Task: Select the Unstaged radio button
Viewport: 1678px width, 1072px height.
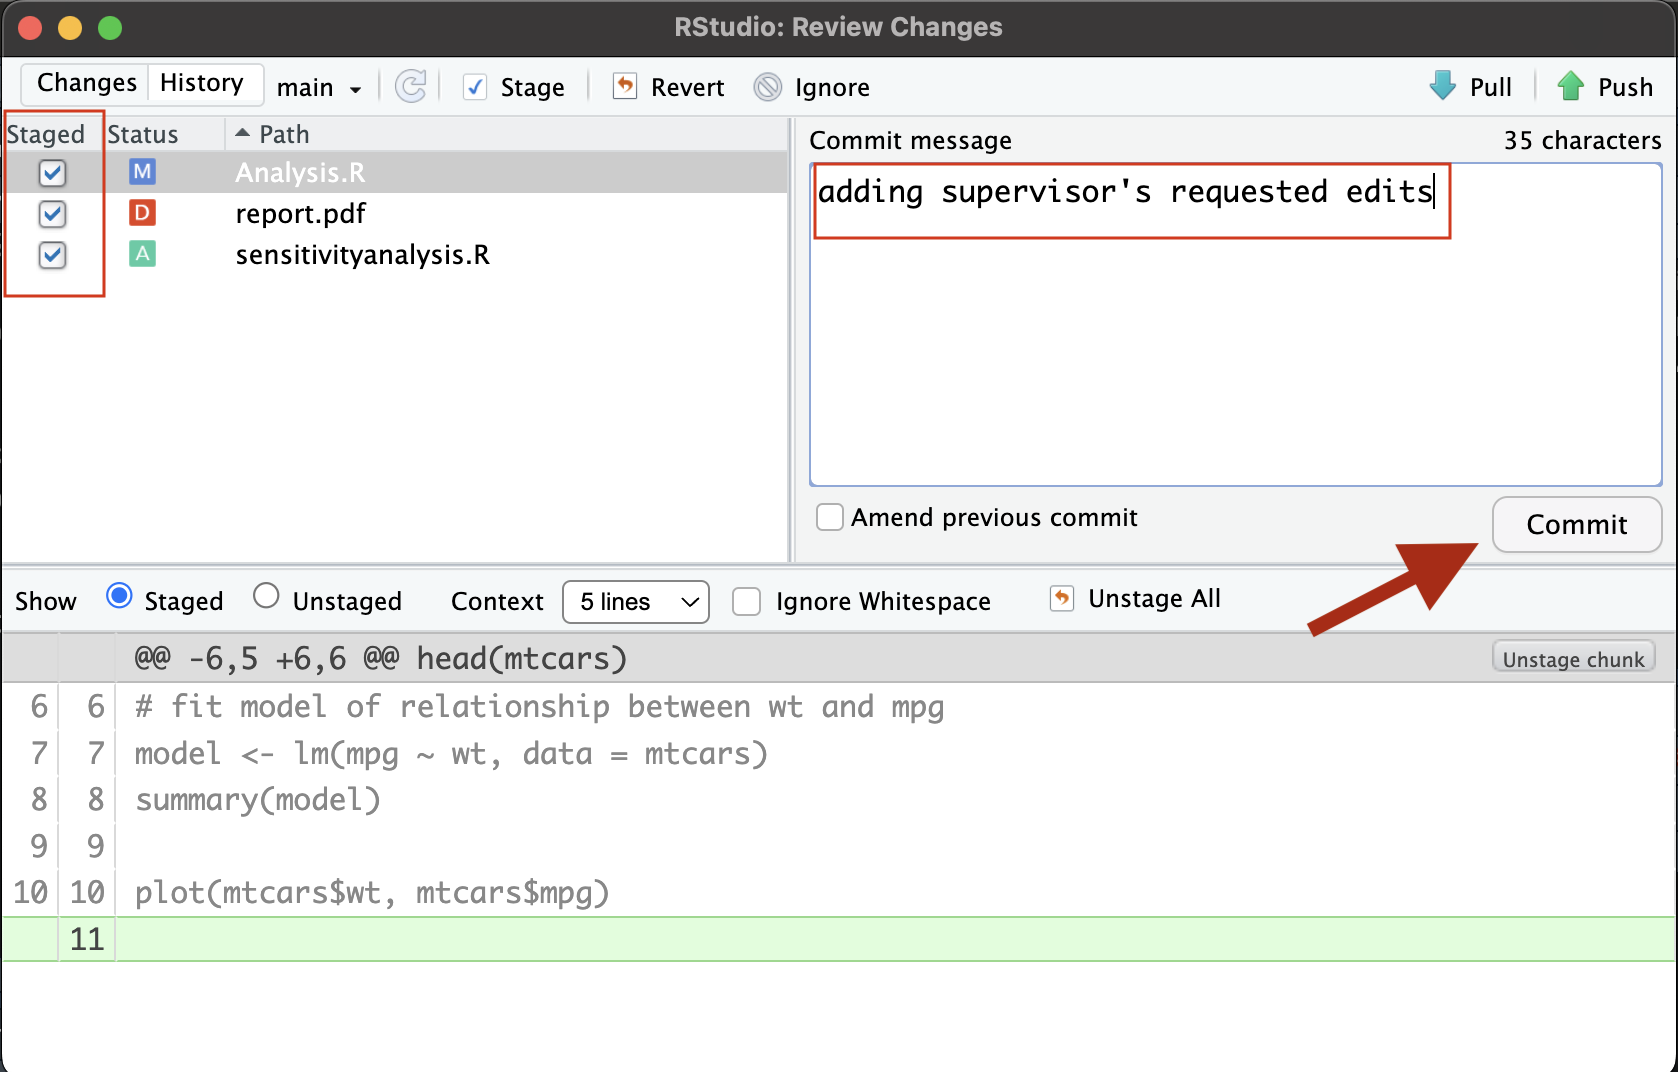Action: coord(266,597)
